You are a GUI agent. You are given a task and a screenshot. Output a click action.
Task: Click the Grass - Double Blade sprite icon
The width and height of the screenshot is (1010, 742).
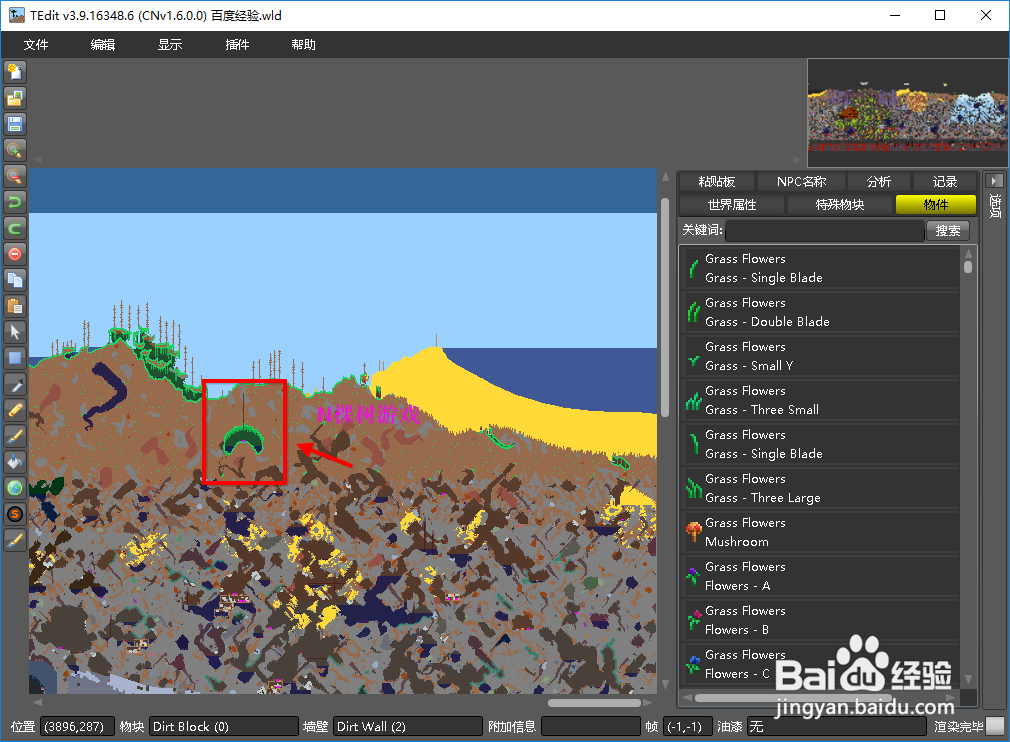pos(694,312)
